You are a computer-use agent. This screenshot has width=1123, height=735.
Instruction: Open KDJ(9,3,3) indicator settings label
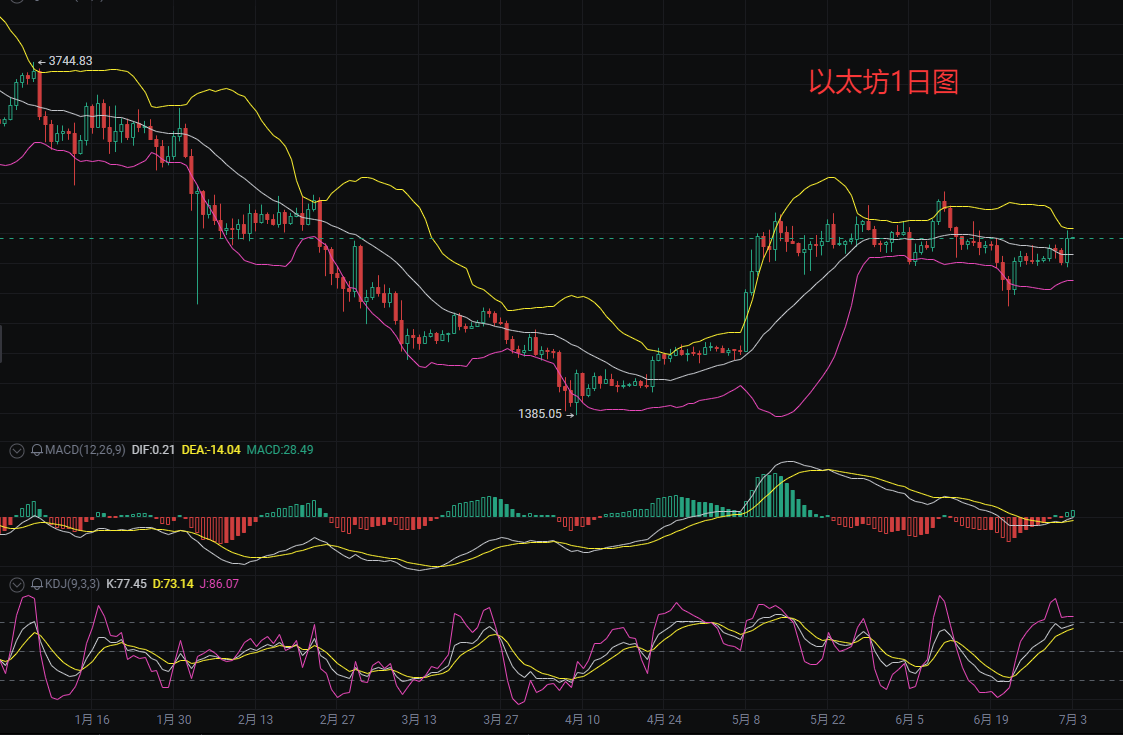[72, 584]
